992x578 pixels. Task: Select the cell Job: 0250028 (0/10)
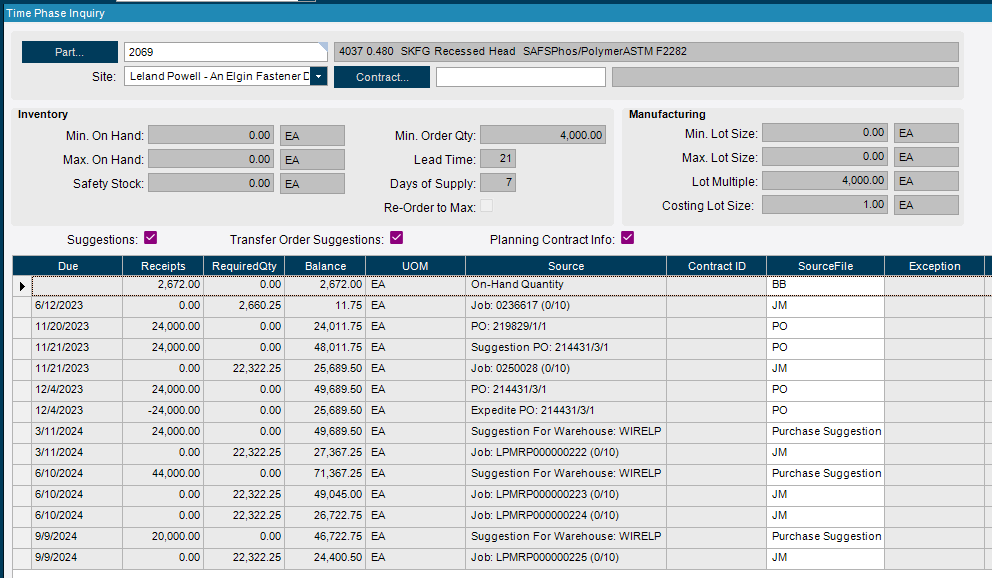click(x=566, y=368)
